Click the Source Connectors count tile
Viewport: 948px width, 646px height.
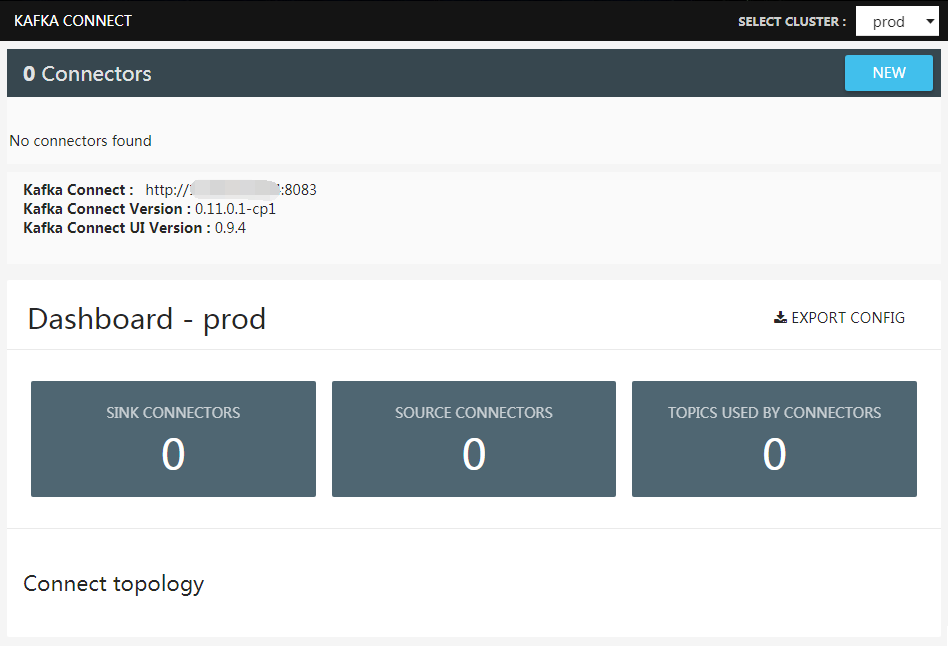click(x=473, y=439)
